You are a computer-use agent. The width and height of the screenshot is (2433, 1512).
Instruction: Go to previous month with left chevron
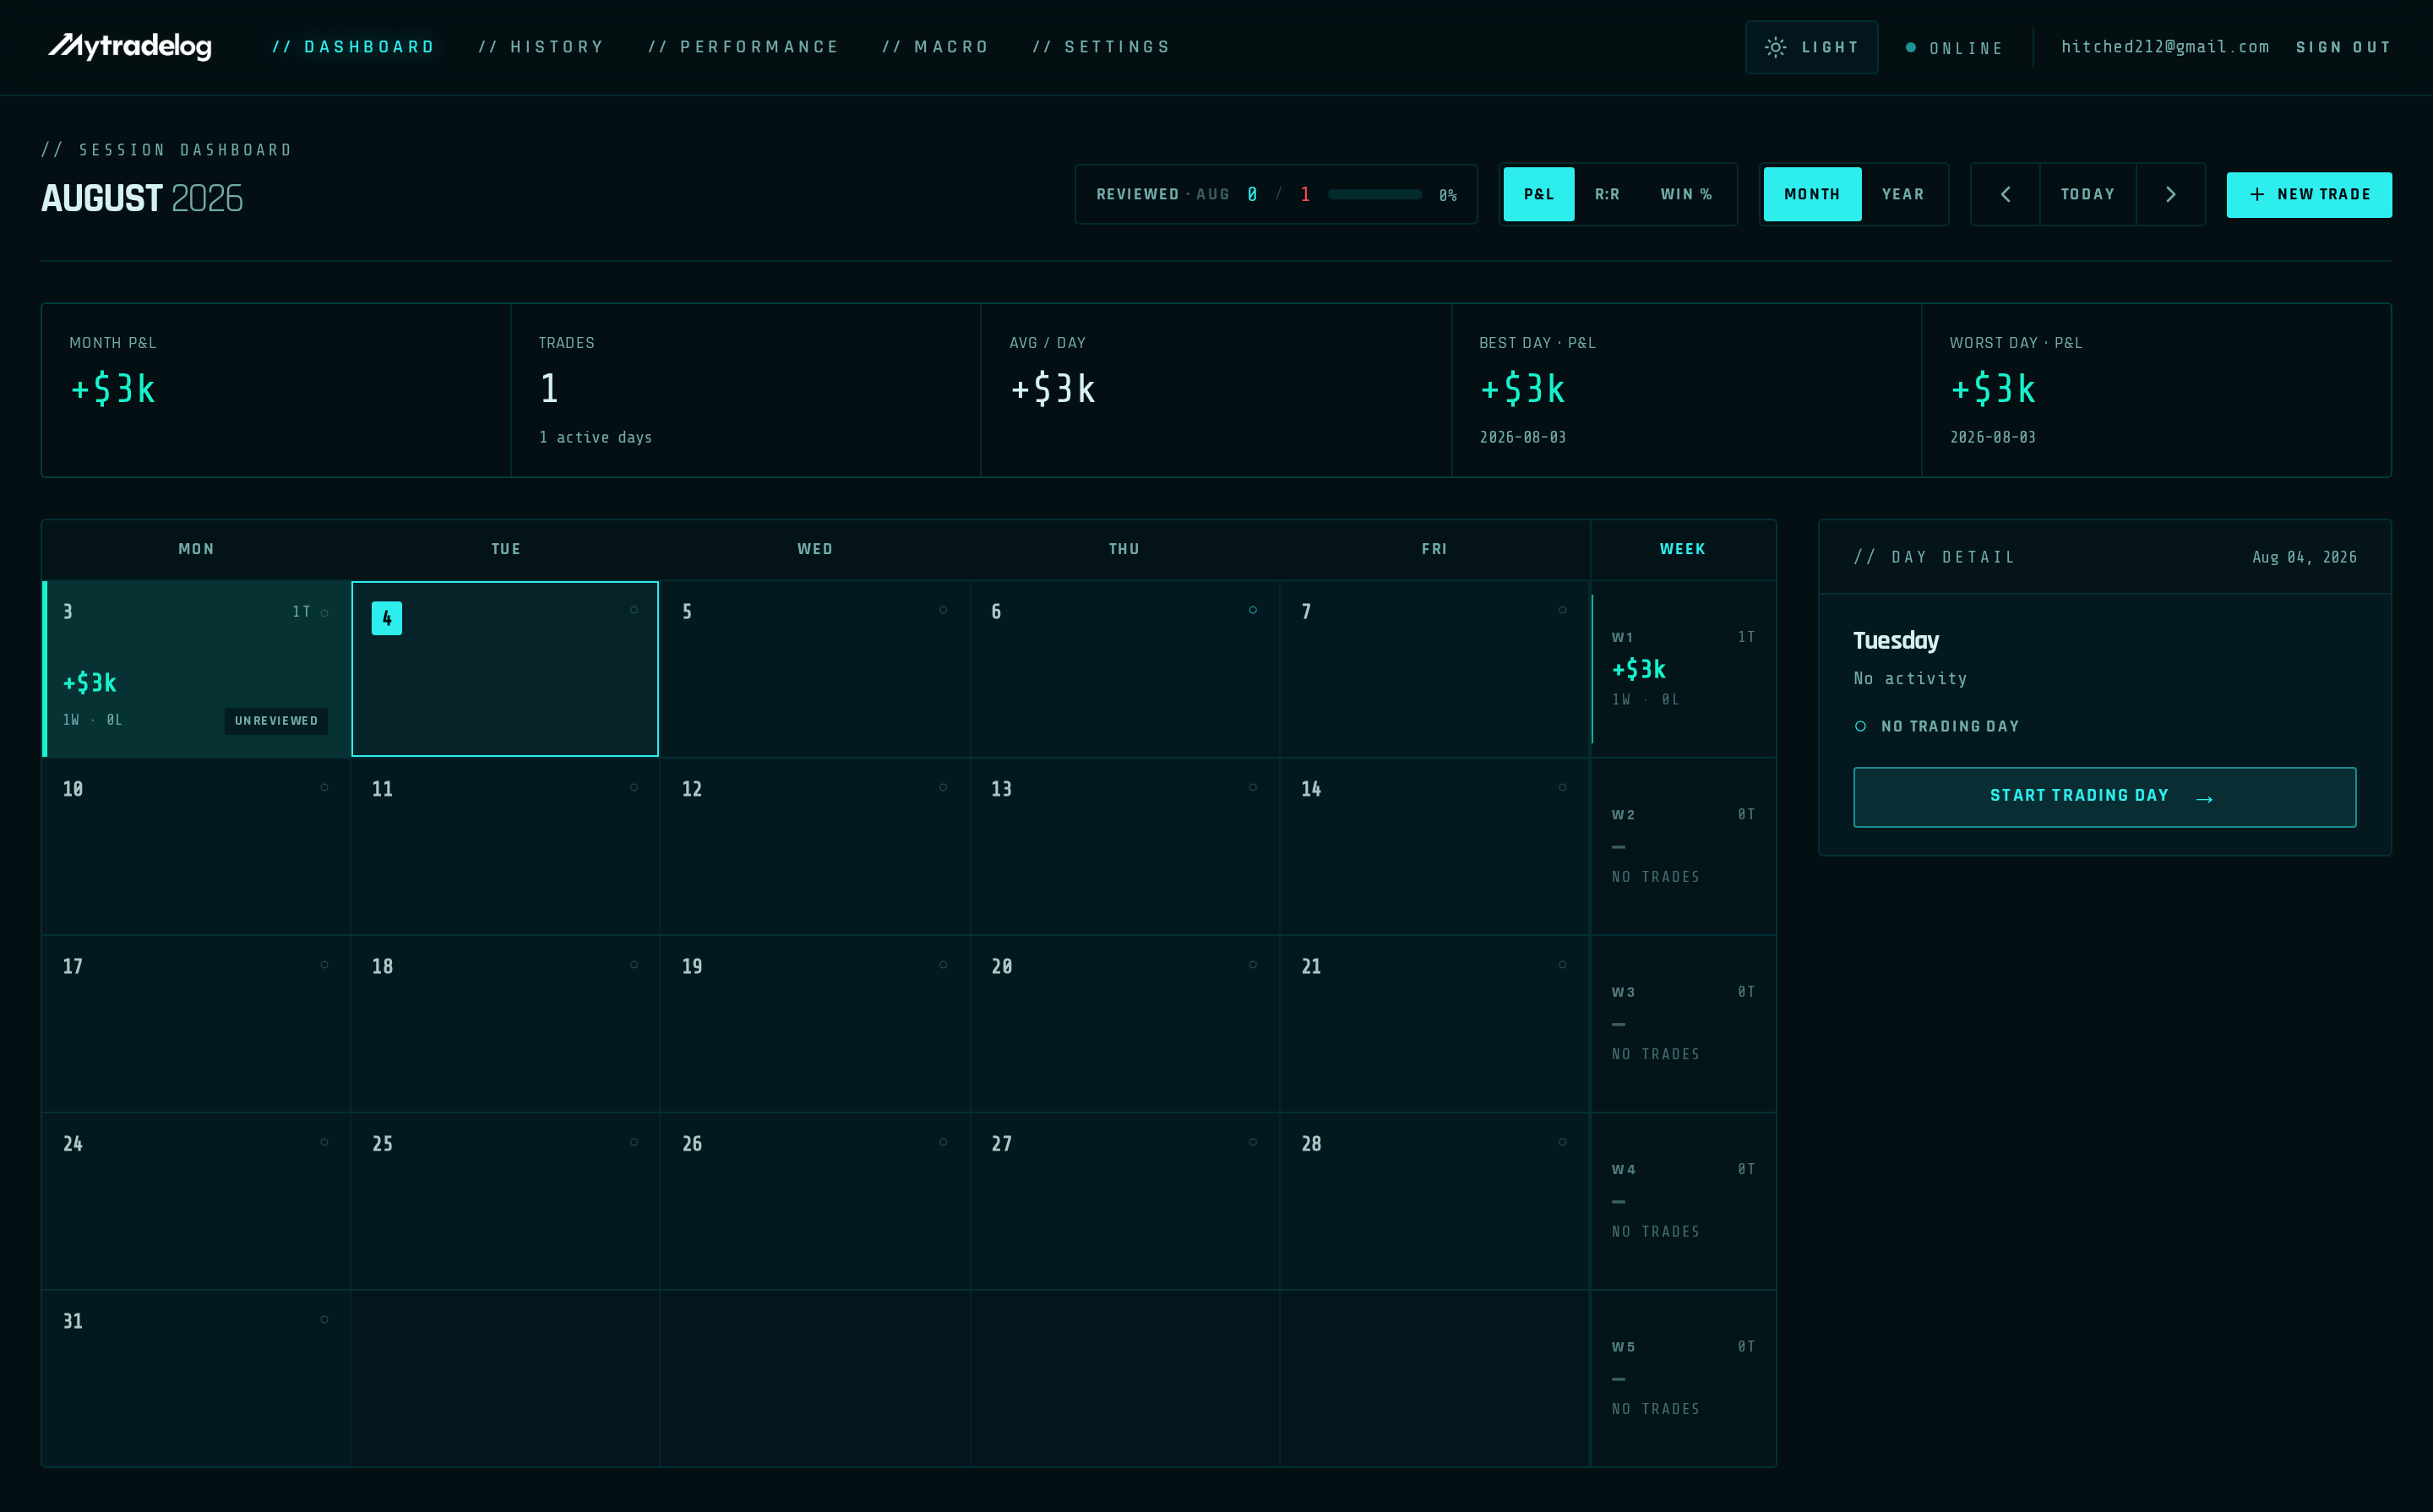click(x=2005, y=194)
